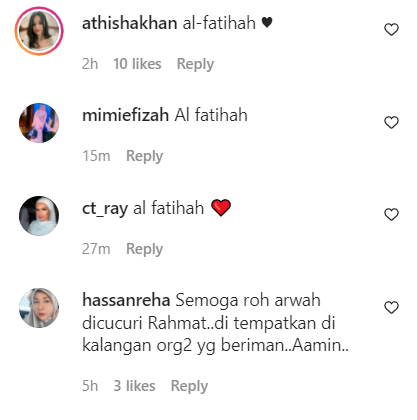
Task: Open athishakhan's profile picture with story ring
Action: pyautogui.click(x=39, y=31)
